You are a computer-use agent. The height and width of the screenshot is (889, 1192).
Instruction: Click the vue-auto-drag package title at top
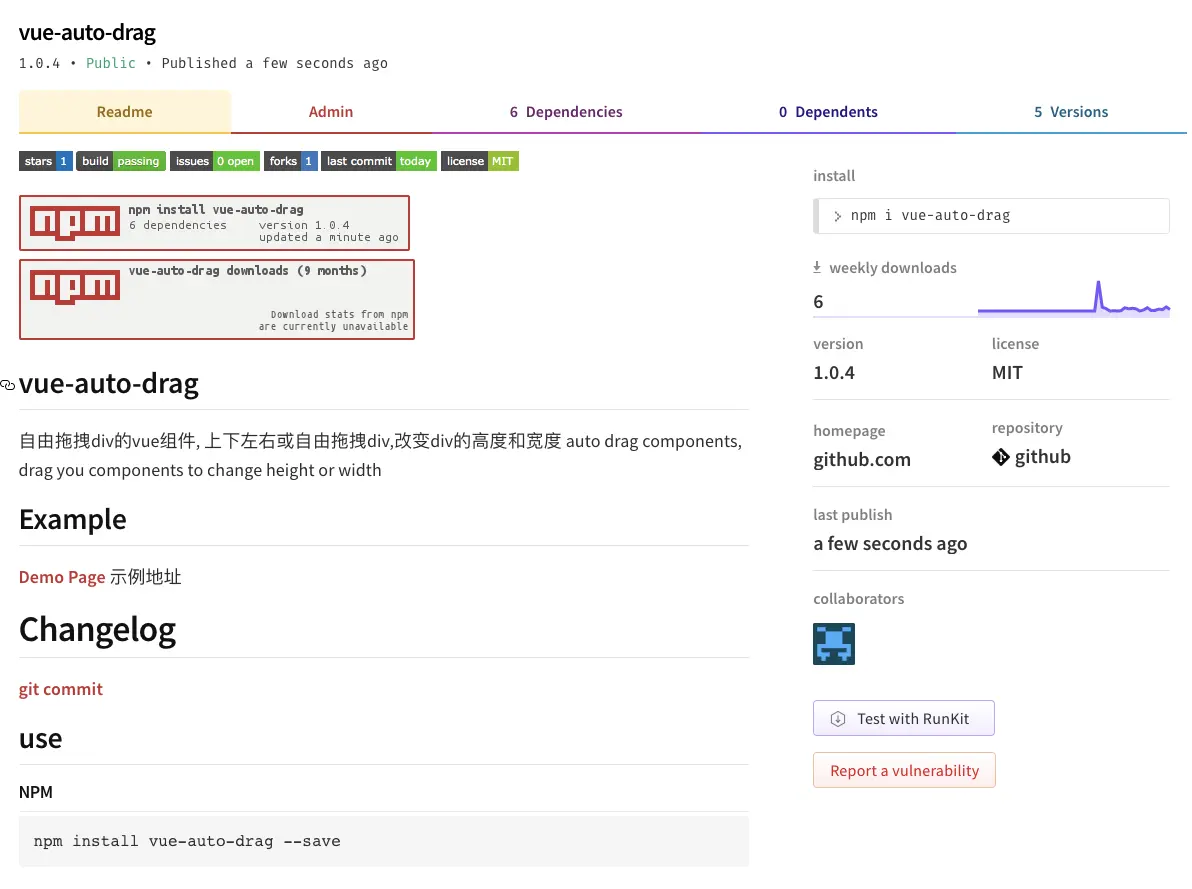click(x=87, y=33)
